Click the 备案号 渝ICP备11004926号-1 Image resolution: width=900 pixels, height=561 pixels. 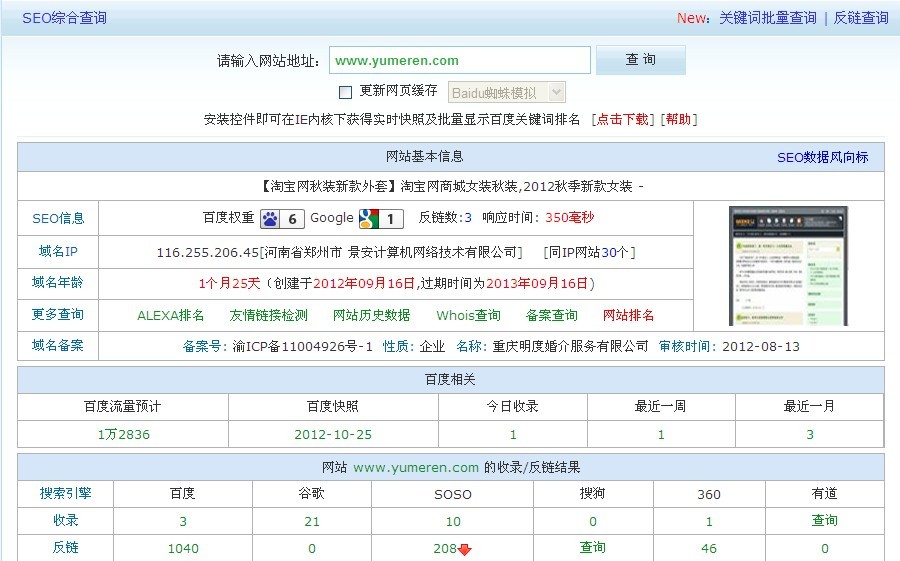tap(302, 346)
